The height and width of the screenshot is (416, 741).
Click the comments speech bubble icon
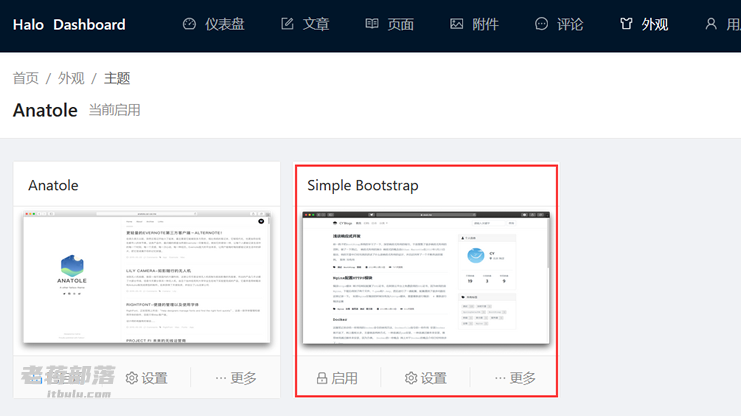click(542, 24)
